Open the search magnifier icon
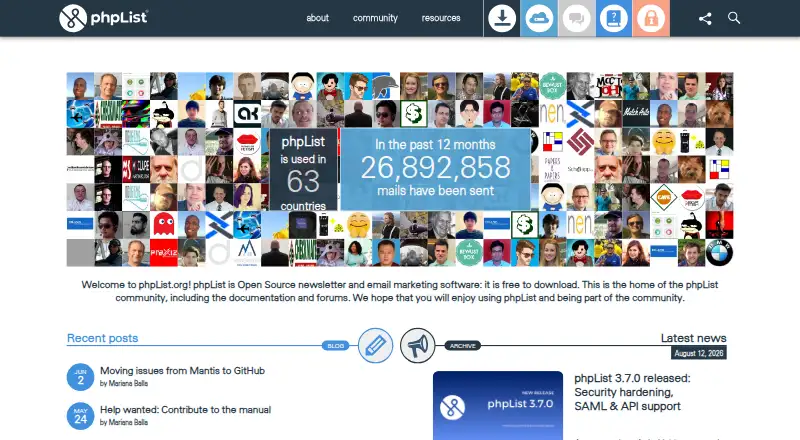Screen dimensions: 800x440 point(734,18)
